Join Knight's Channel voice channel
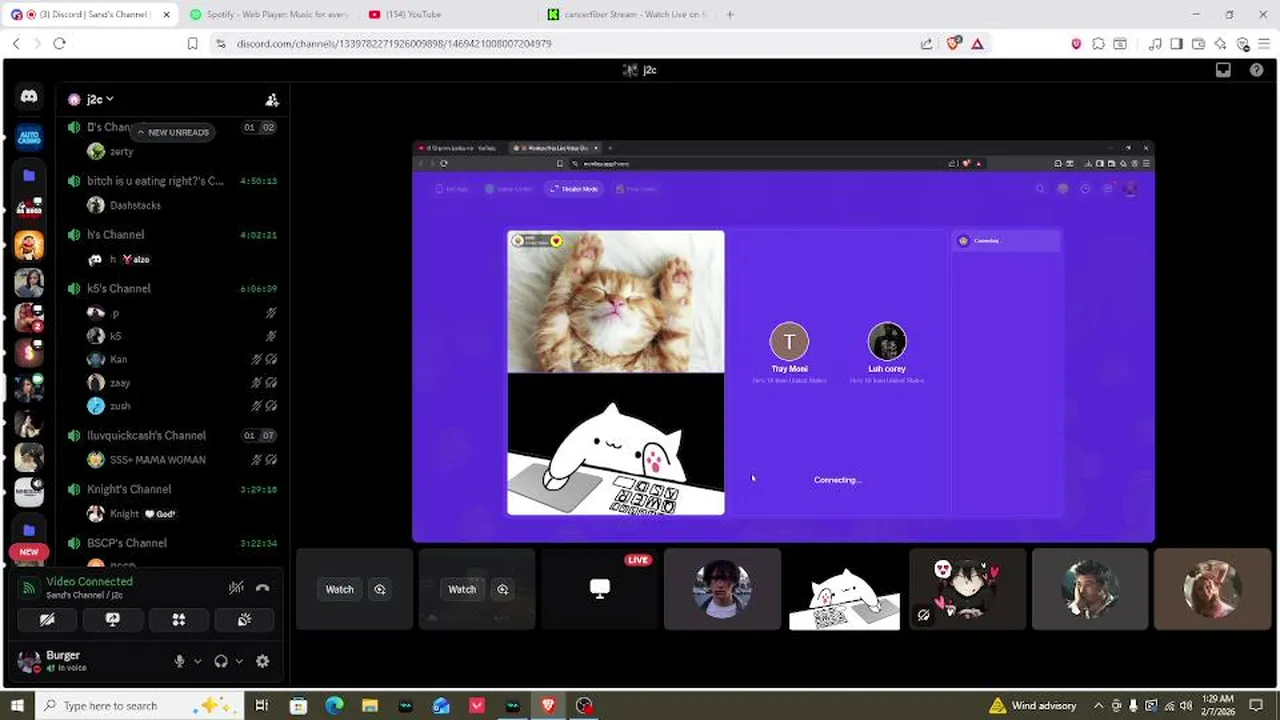Screen dimensions: 1280x720 (172, 490)
